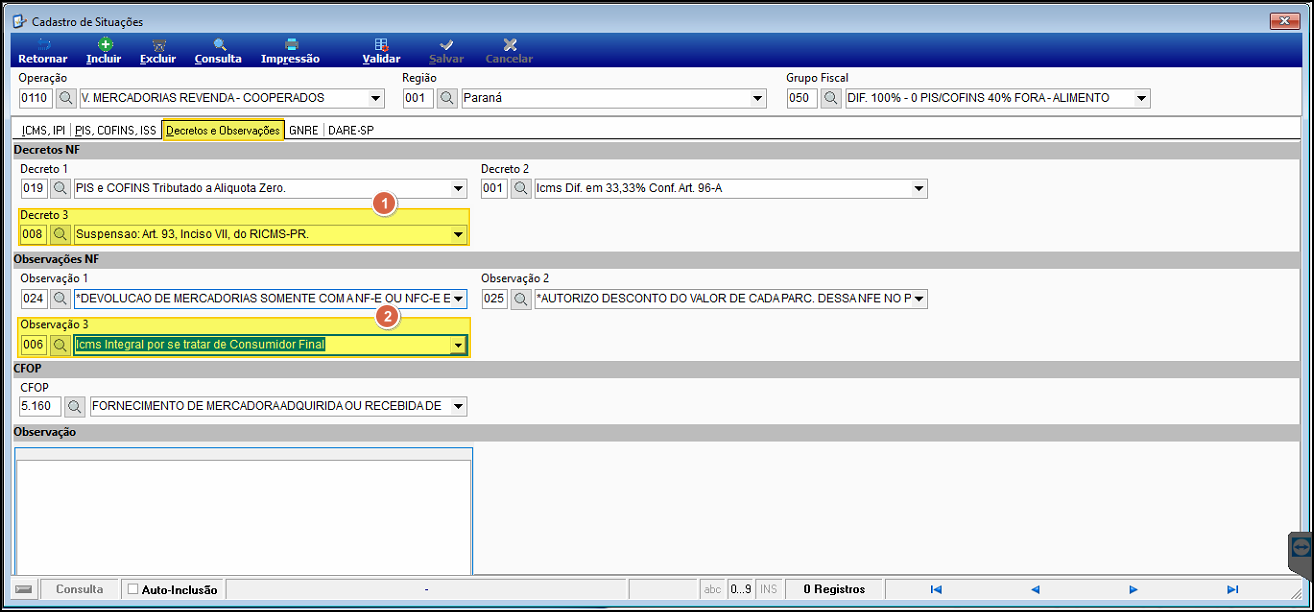The width and height of the screenshot is (1314, 612).
Task: Expand the Observação 3 dropdown
Action: [459, 345]
